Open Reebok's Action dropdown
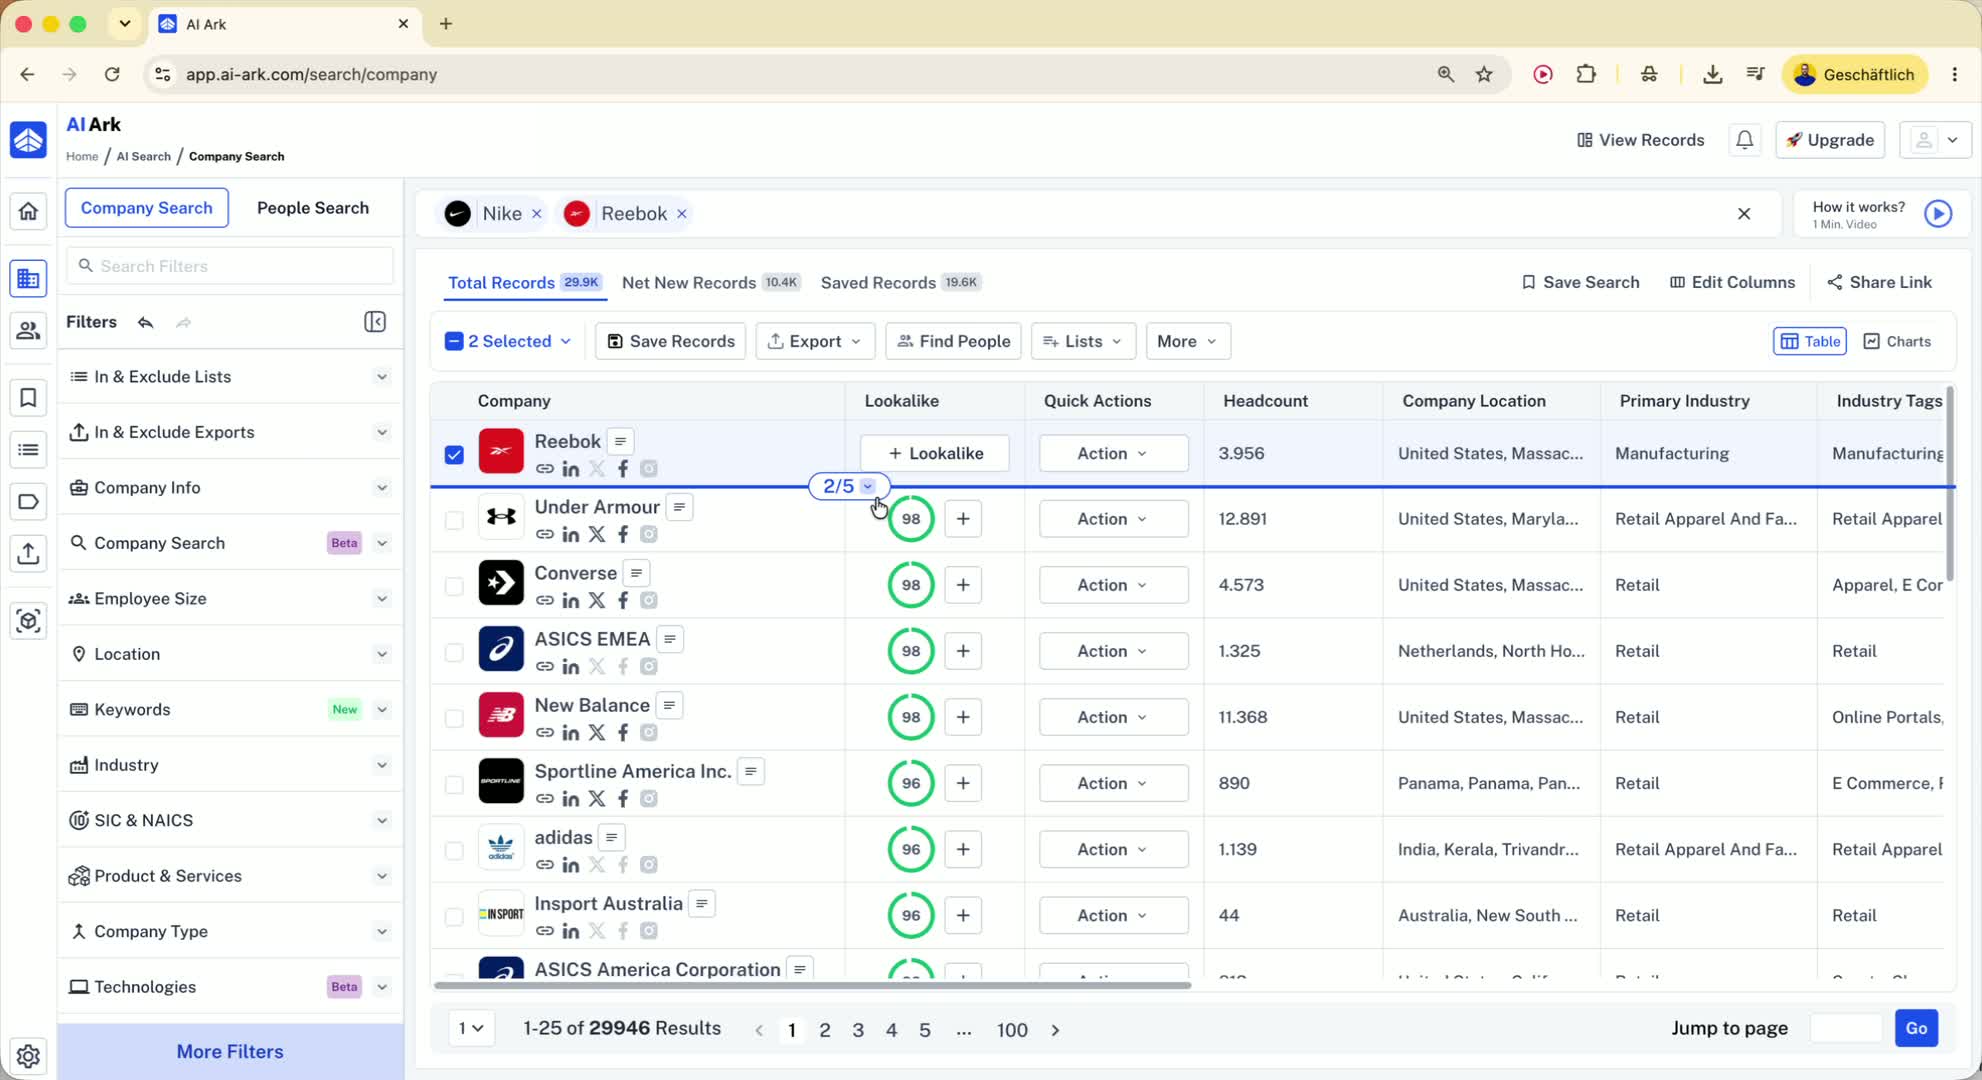Screen dimensions: 1982x1080 coord(1113,453)
